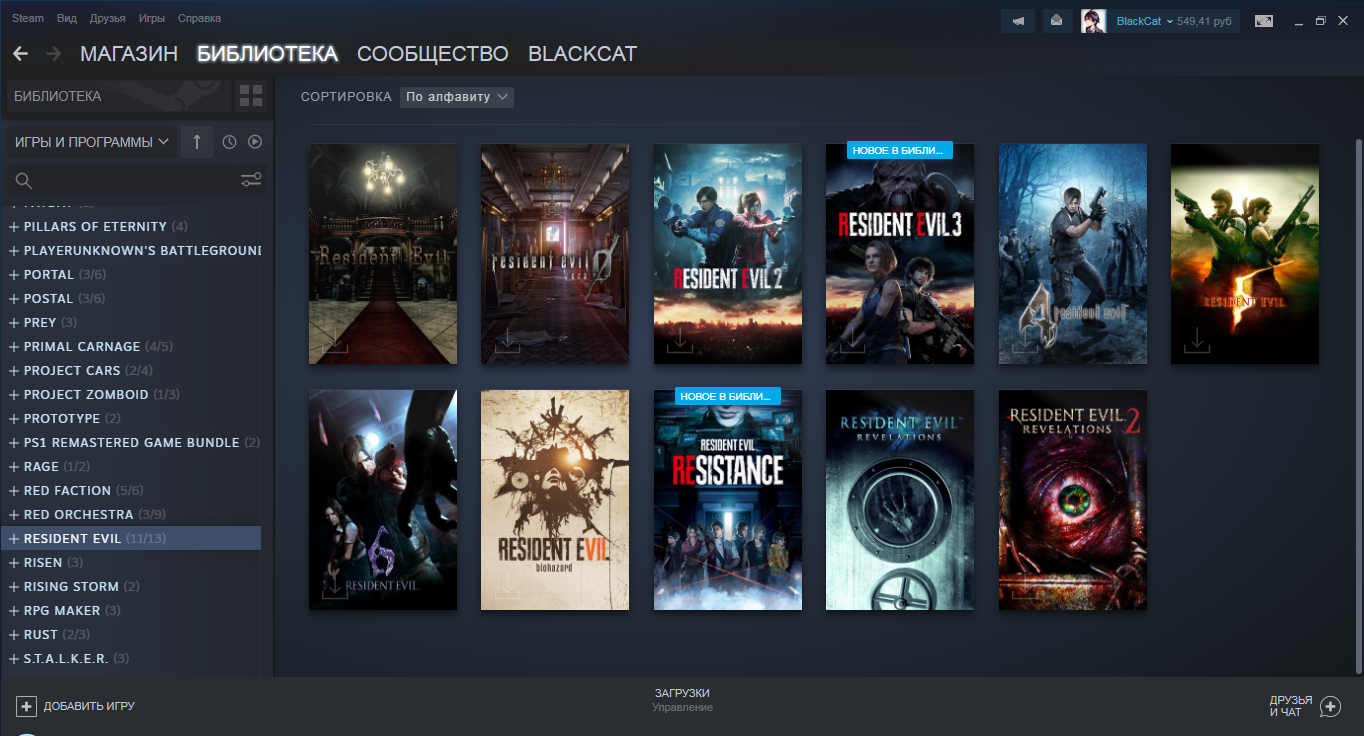
Task: Open the envelope inbox icon
Action: pos(1056,21)
